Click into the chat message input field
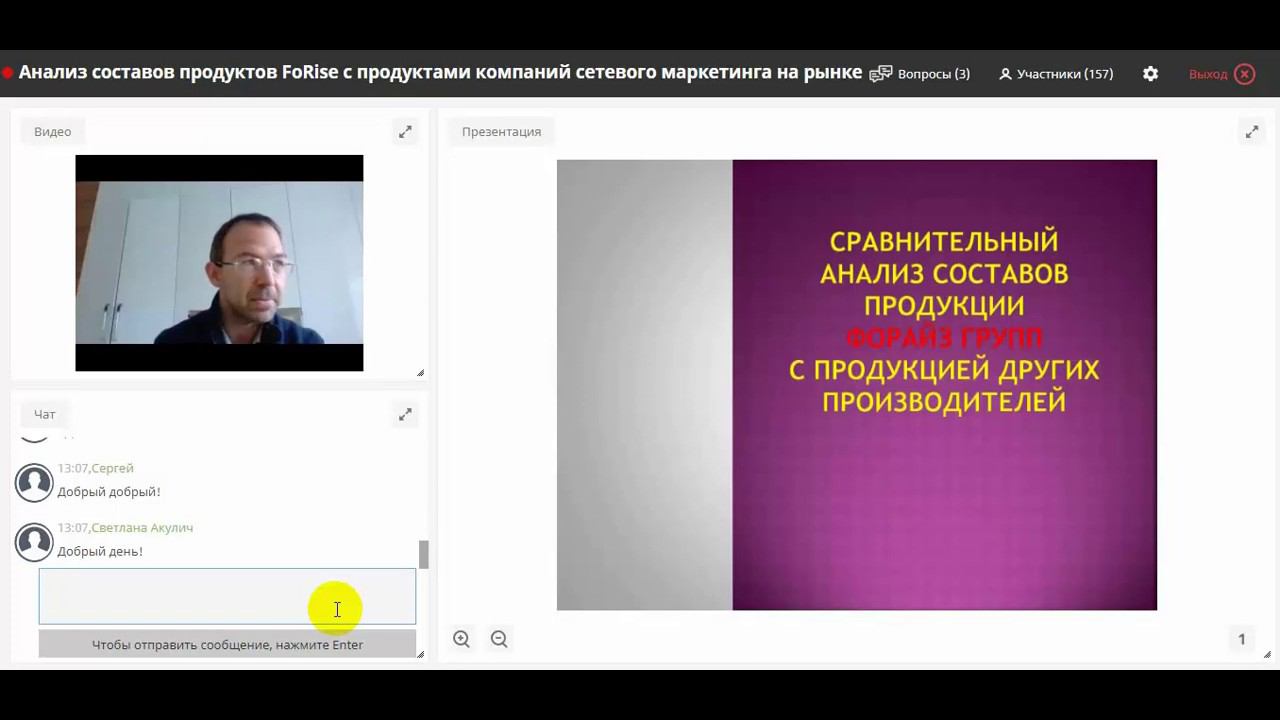The height and width of the screenshot is (720, 1280). [227, 597]
